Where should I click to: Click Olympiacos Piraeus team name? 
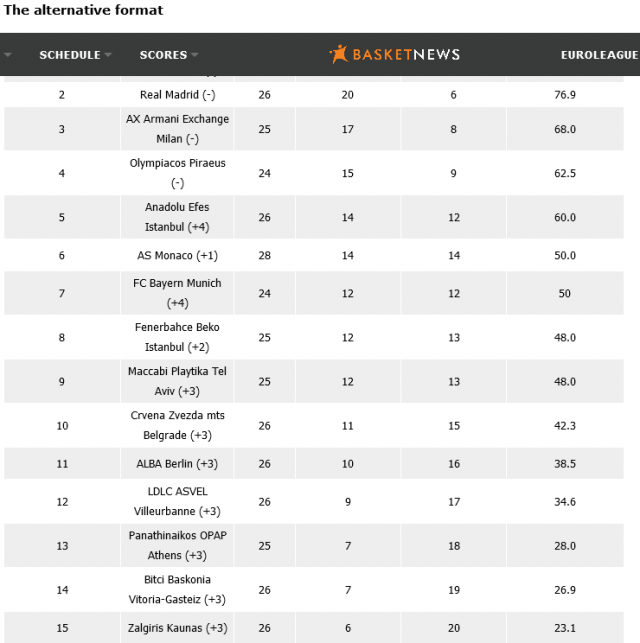pyautogui.click(x=178, y=172)
